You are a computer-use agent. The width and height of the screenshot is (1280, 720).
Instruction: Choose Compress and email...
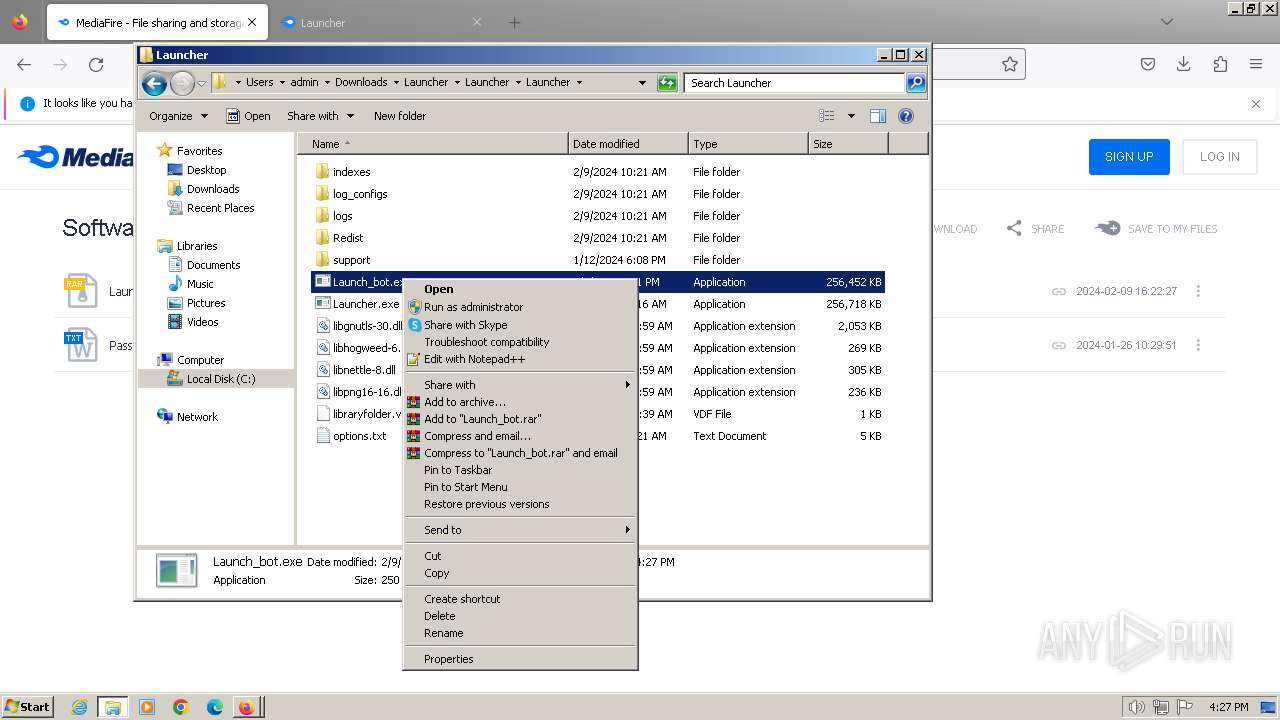tap(520, 436)
